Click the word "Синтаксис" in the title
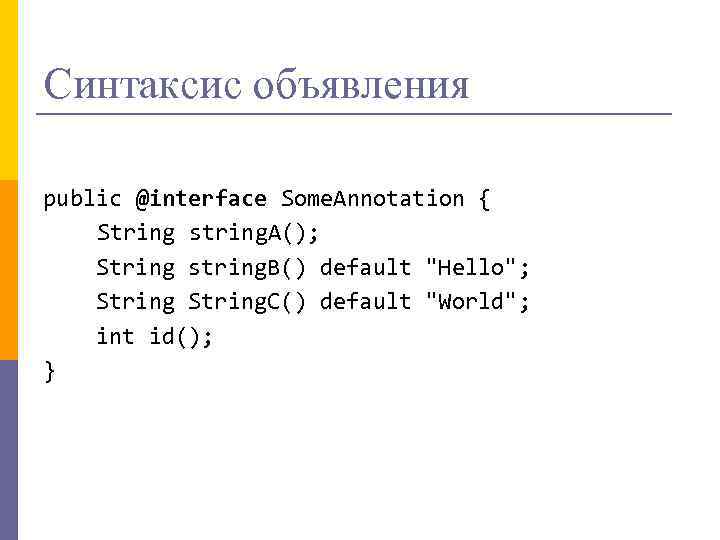720x540 pixels. [x=142, y=84]
